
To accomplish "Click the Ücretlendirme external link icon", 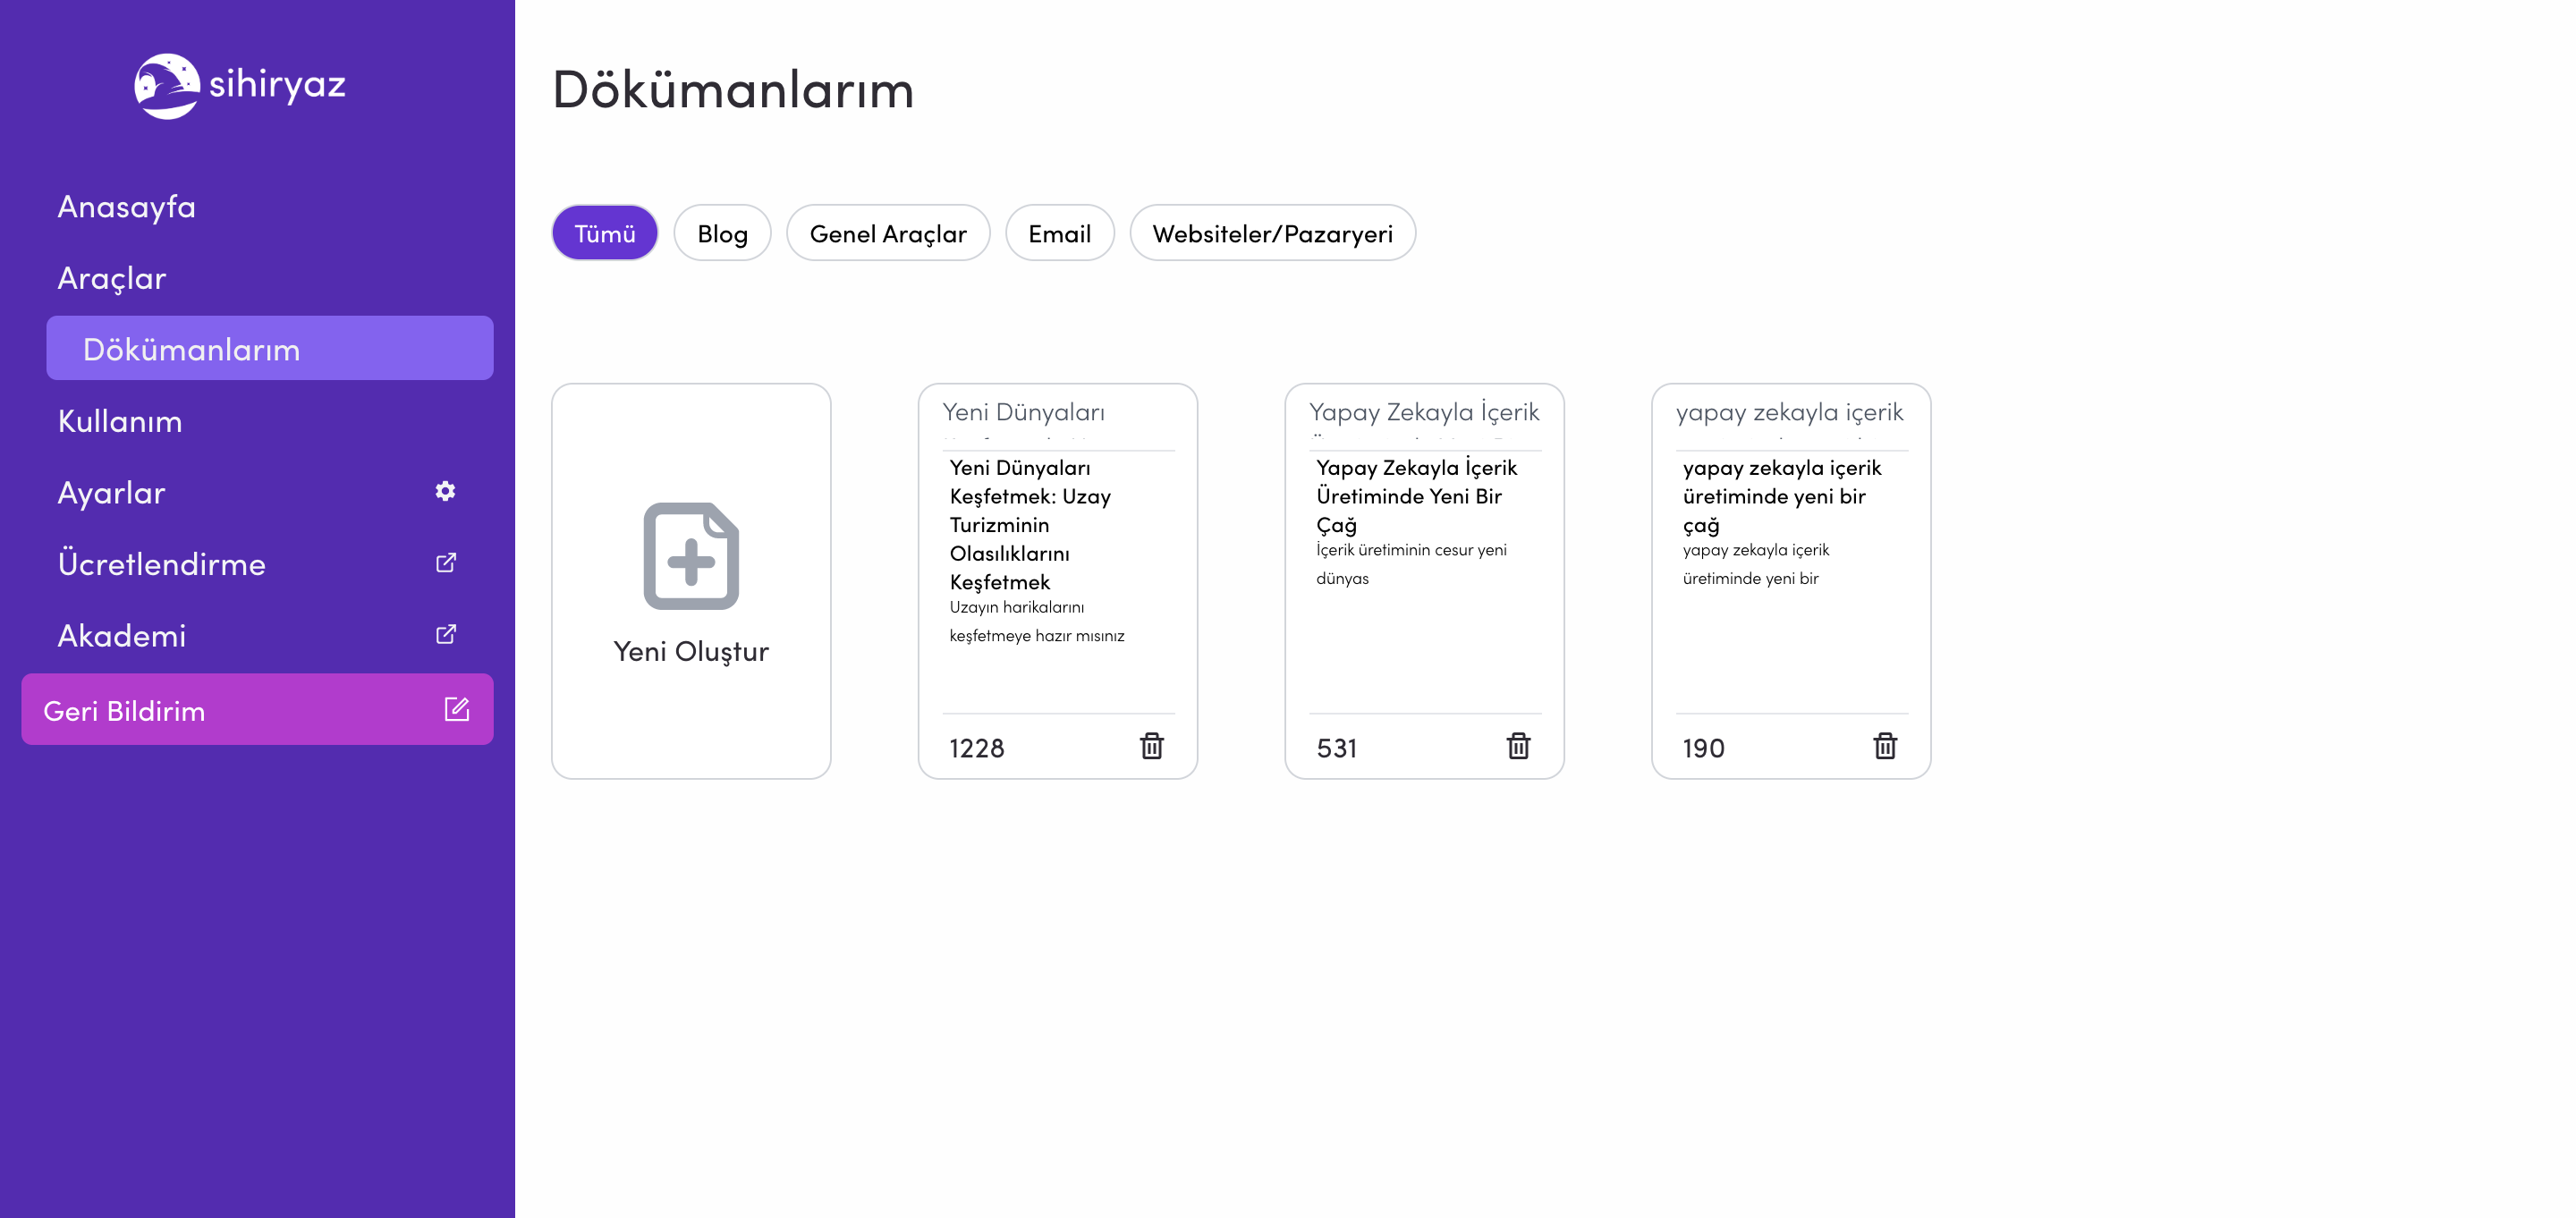I will (x=446, y=563).
